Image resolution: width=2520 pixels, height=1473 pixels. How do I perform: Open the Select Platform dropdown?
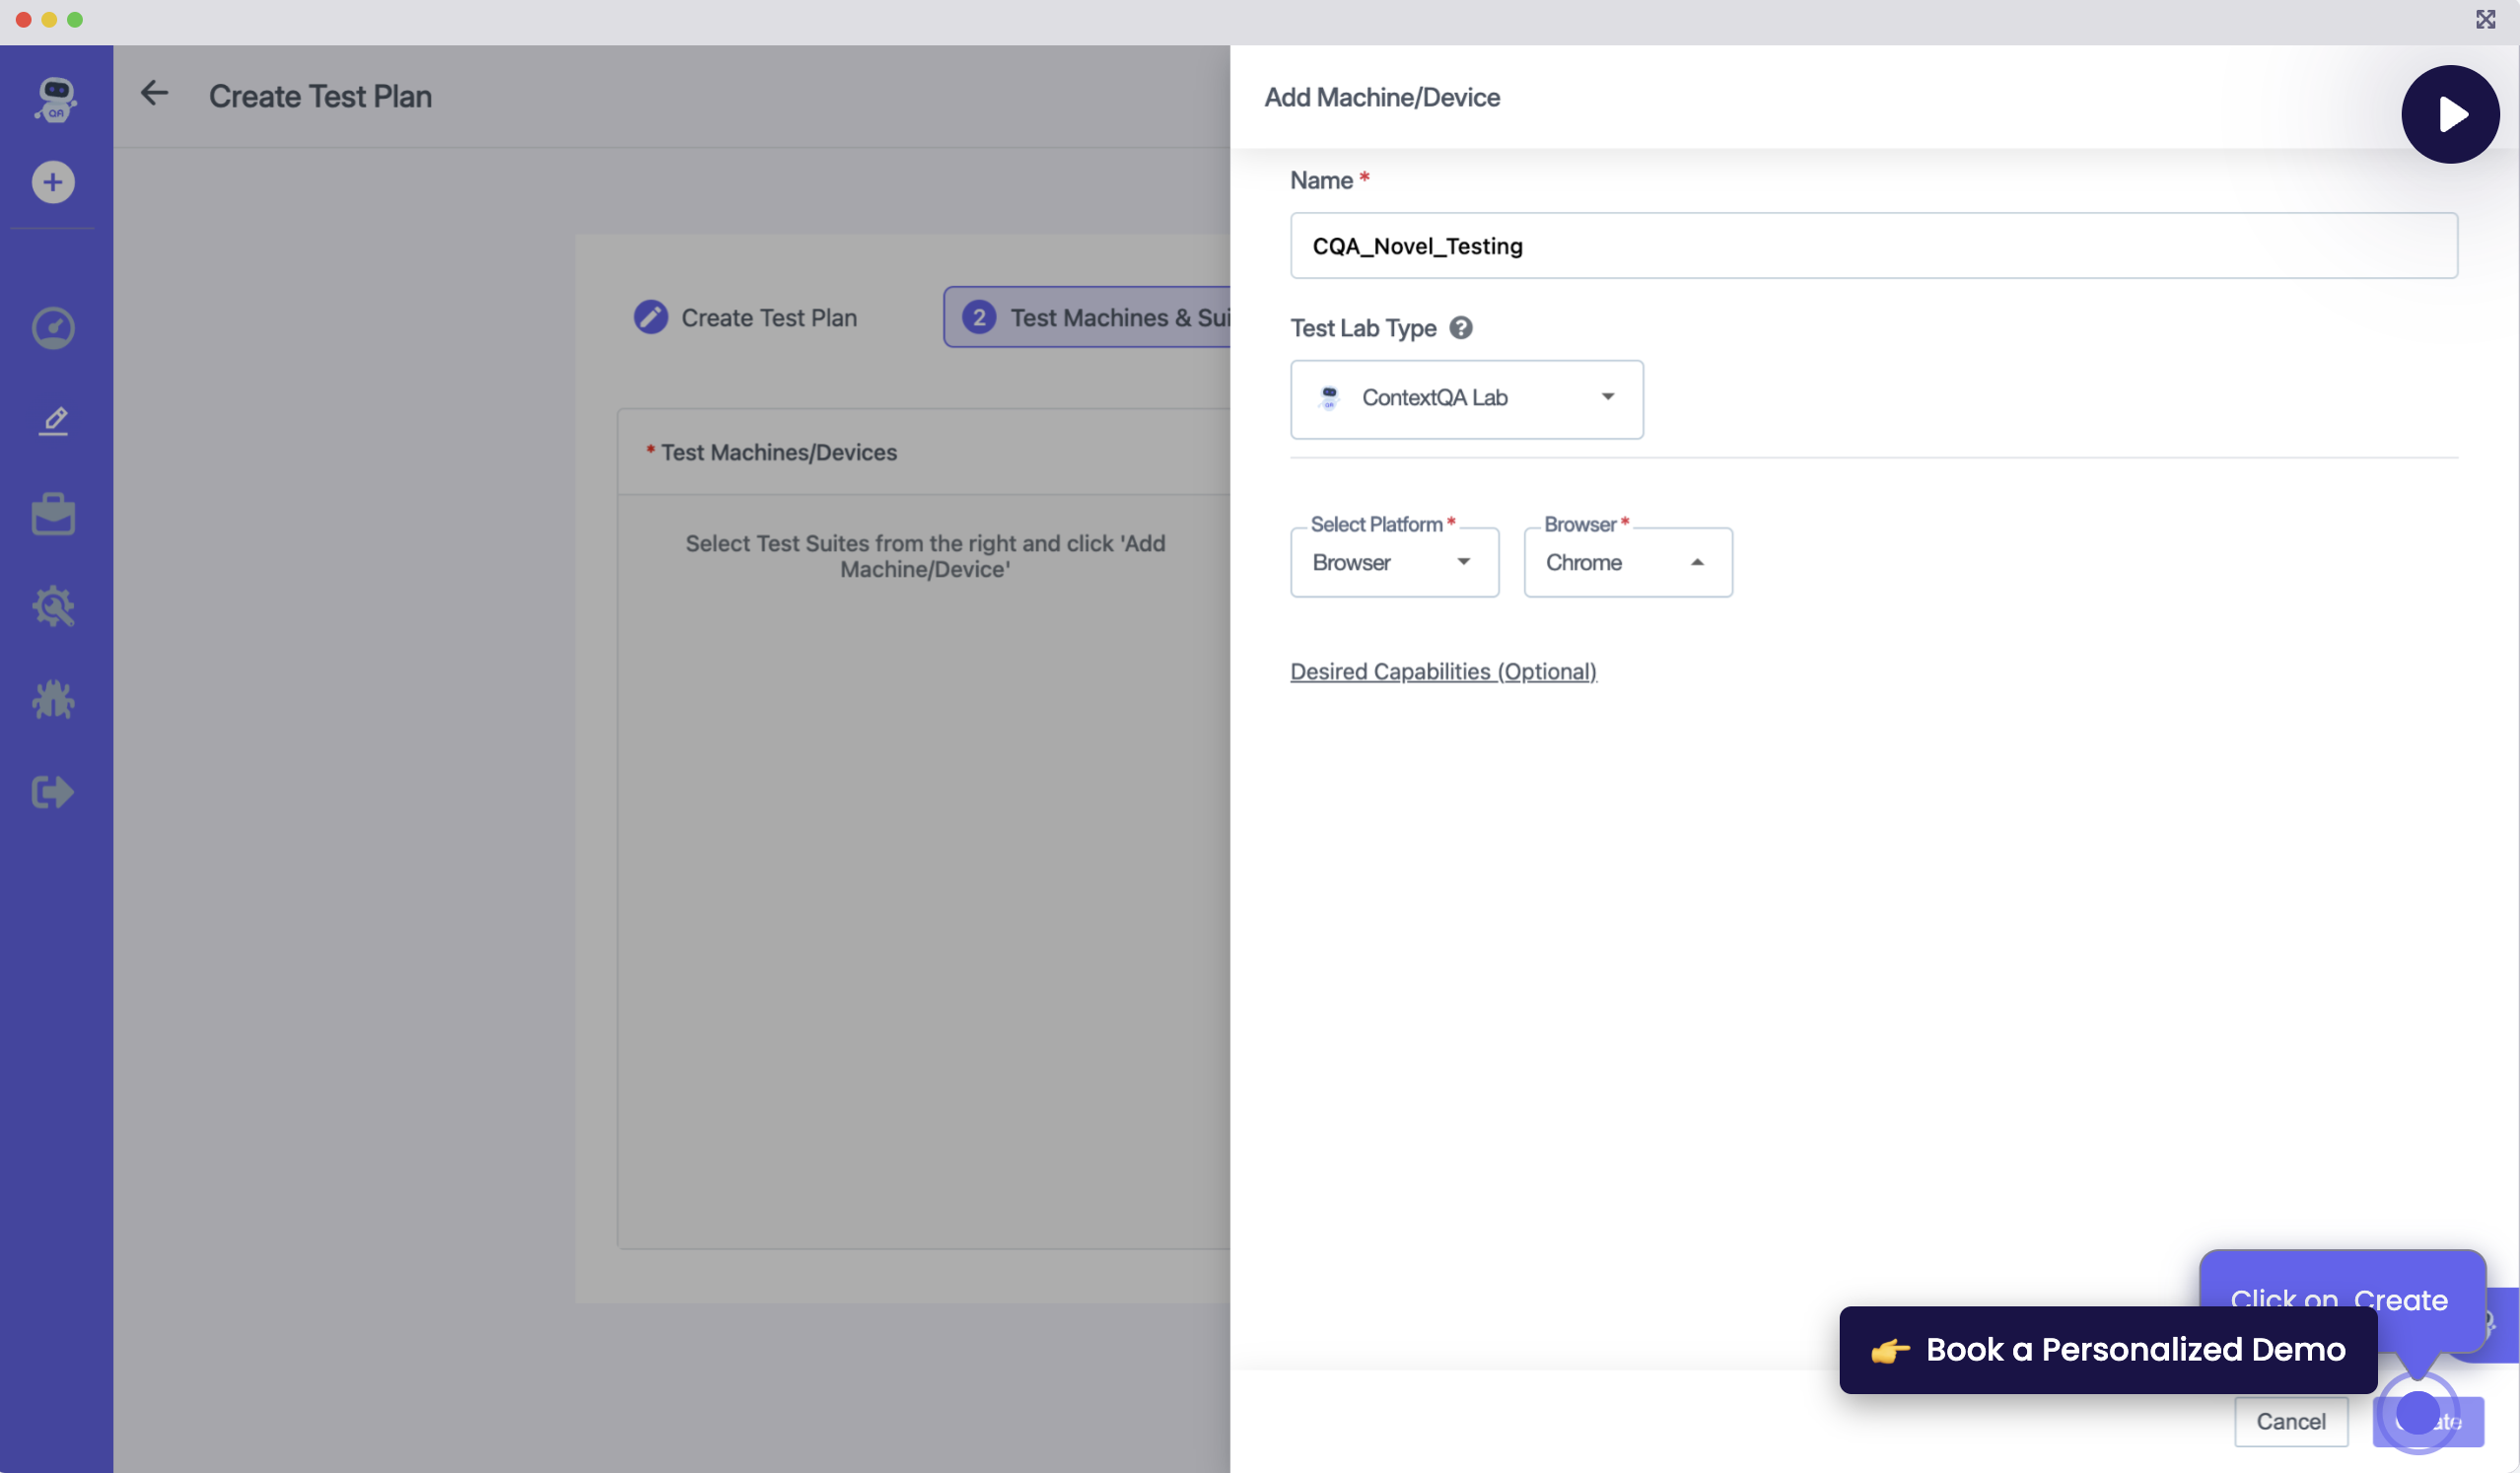click(x=1394, y=563)
